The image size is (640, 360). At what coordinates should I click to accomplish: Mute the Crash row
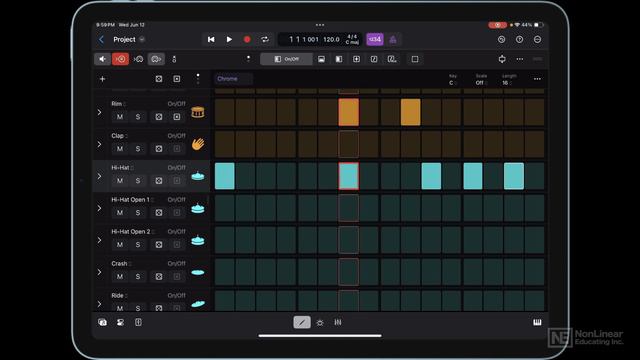(120, 276)
